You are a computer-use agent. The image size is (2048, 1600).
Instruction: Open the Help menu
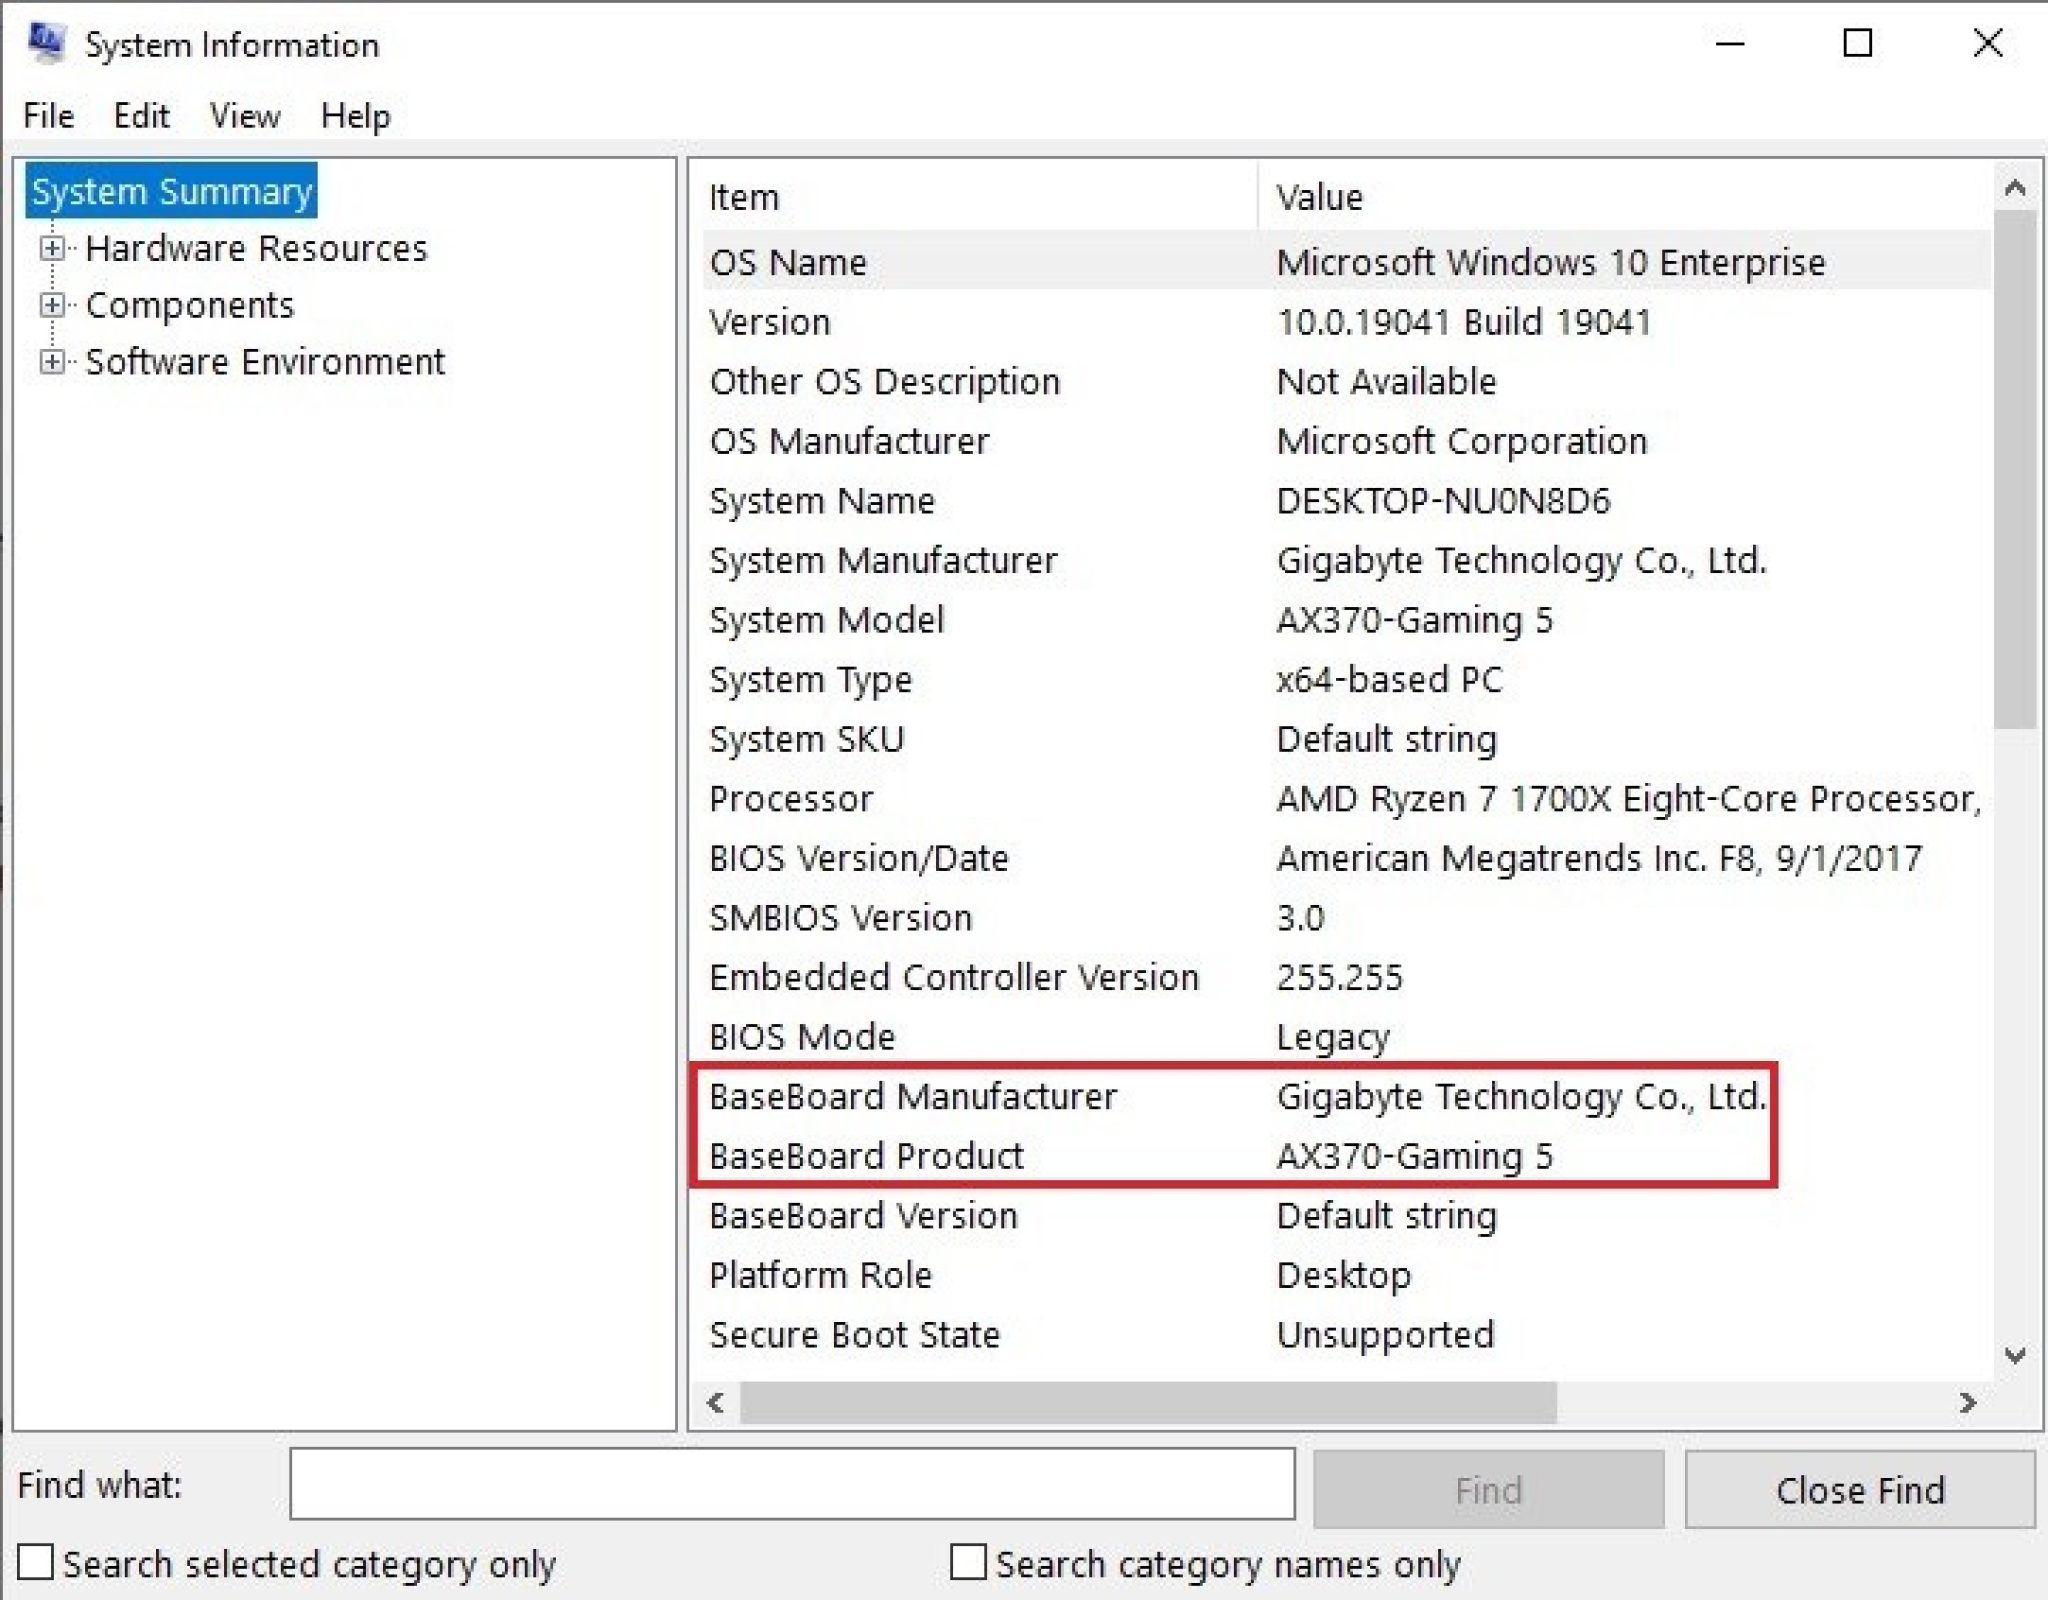tap(356, 116)
